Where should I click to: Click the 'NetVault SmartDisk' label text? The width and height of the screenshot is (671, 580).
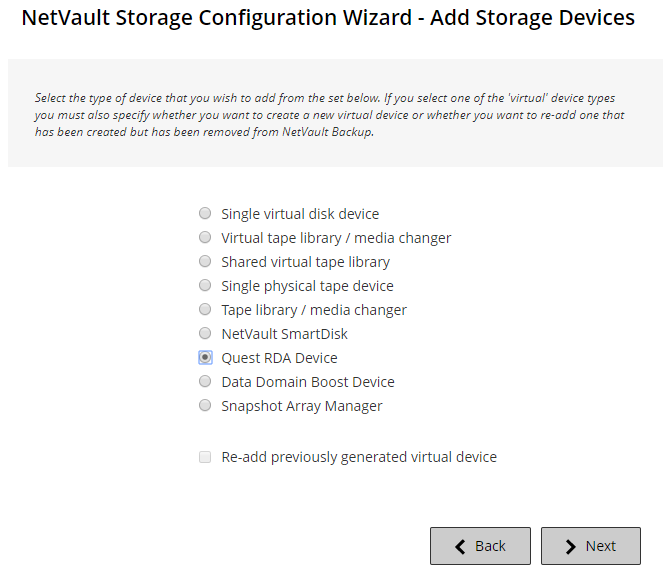click(285, 334)
